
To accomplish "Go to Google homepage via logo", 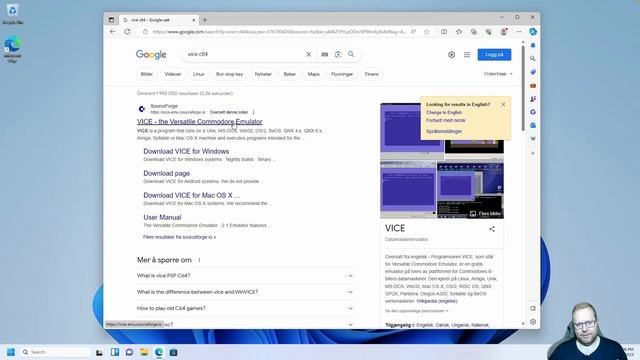I will tap(151, 55).
